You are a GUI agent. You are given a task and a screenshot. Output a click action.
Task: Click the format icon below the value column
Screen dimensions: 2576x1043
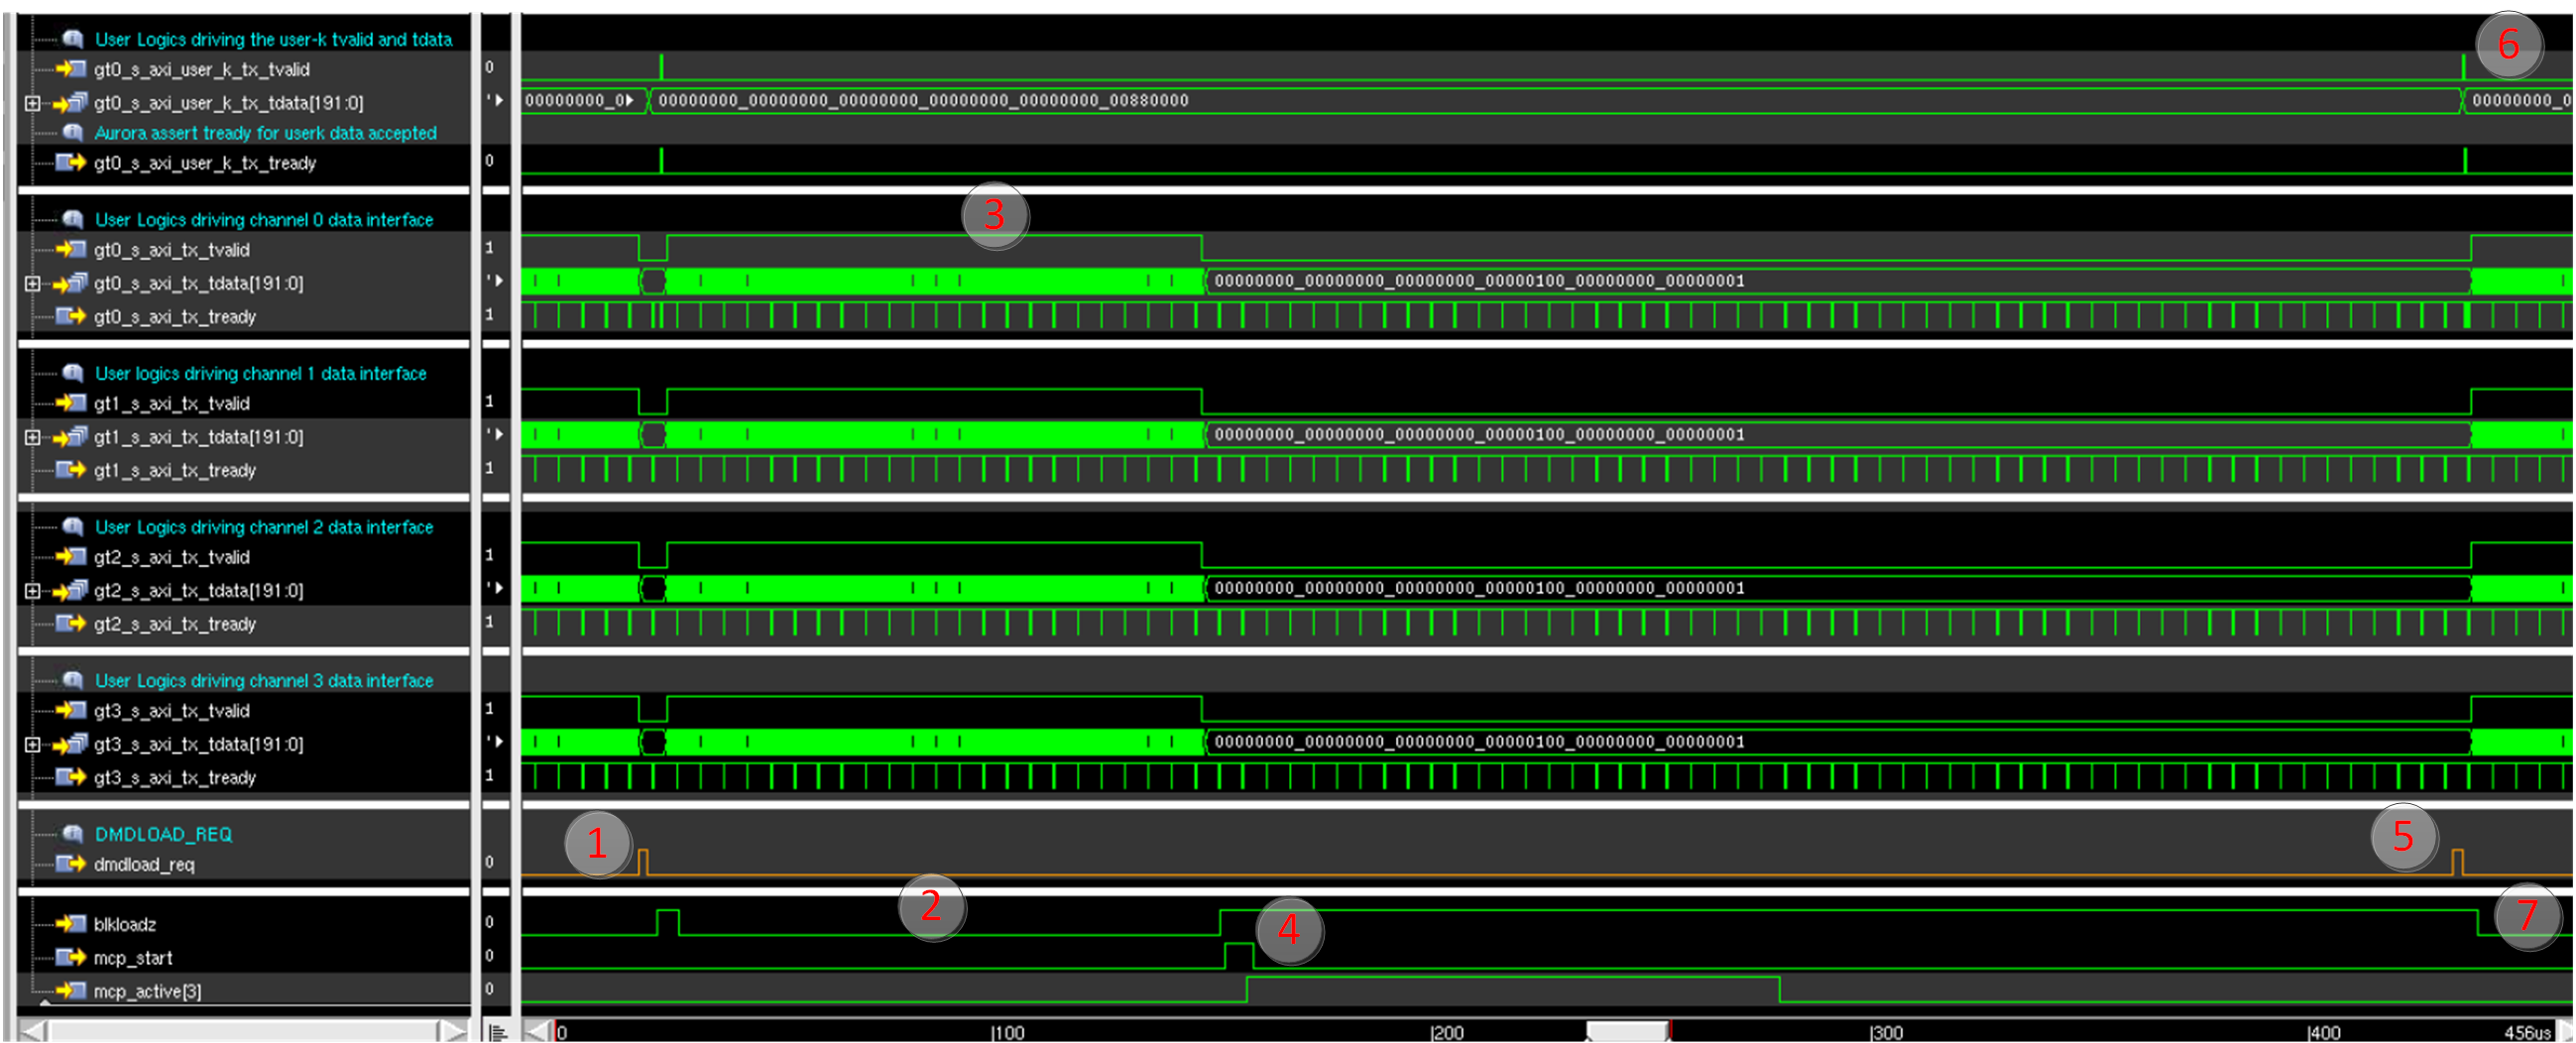click(497, 1032)
